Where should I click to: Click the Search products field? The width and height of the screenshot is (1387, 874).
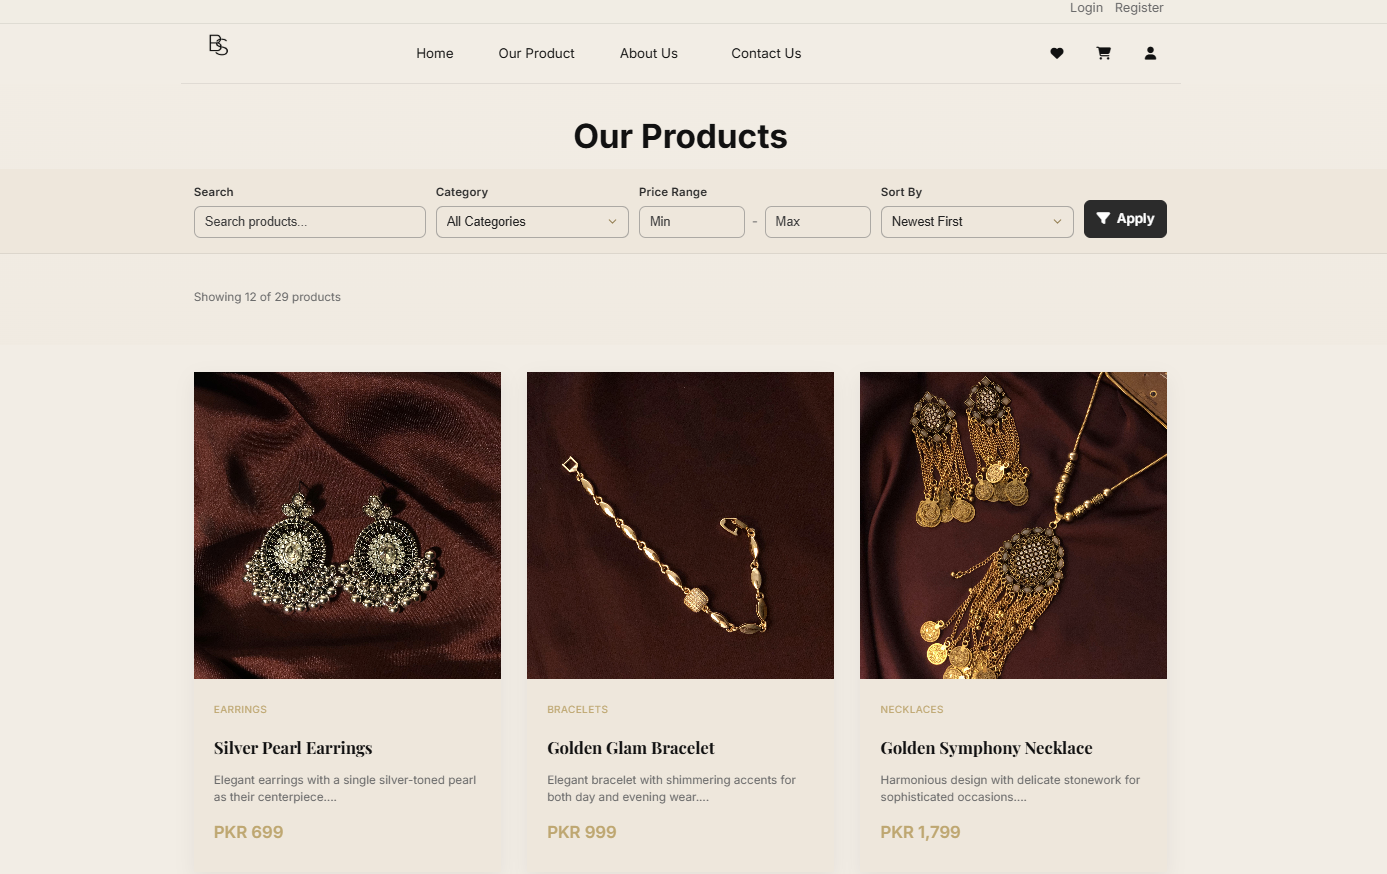pos(309,221)
